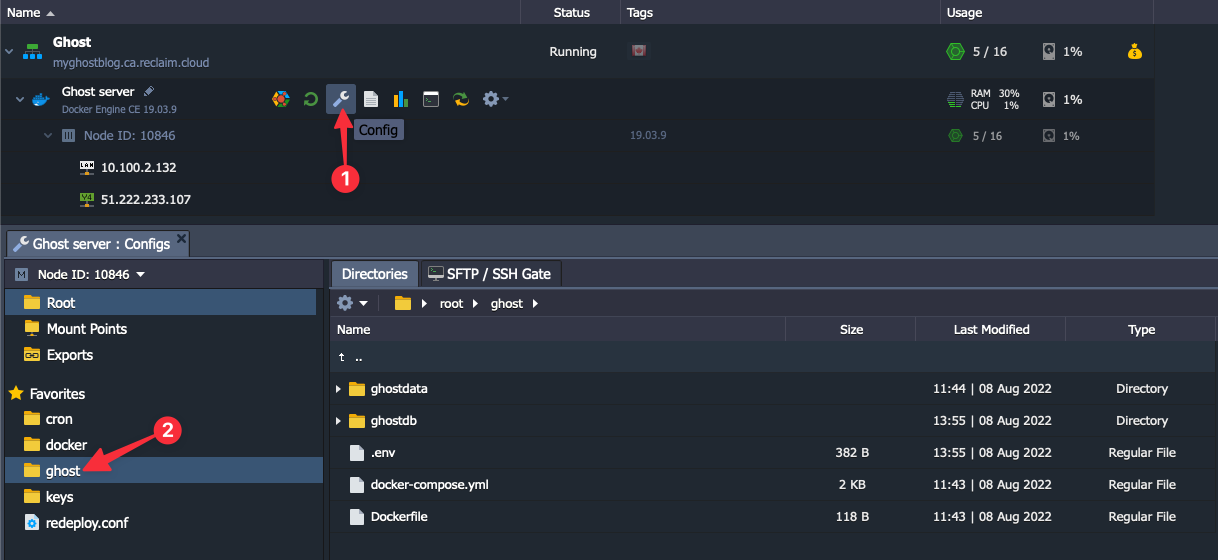Screen dimensions: 1218x560
Task: Click the Node ID 10846 container icon
Action: [x=68, y=135]
